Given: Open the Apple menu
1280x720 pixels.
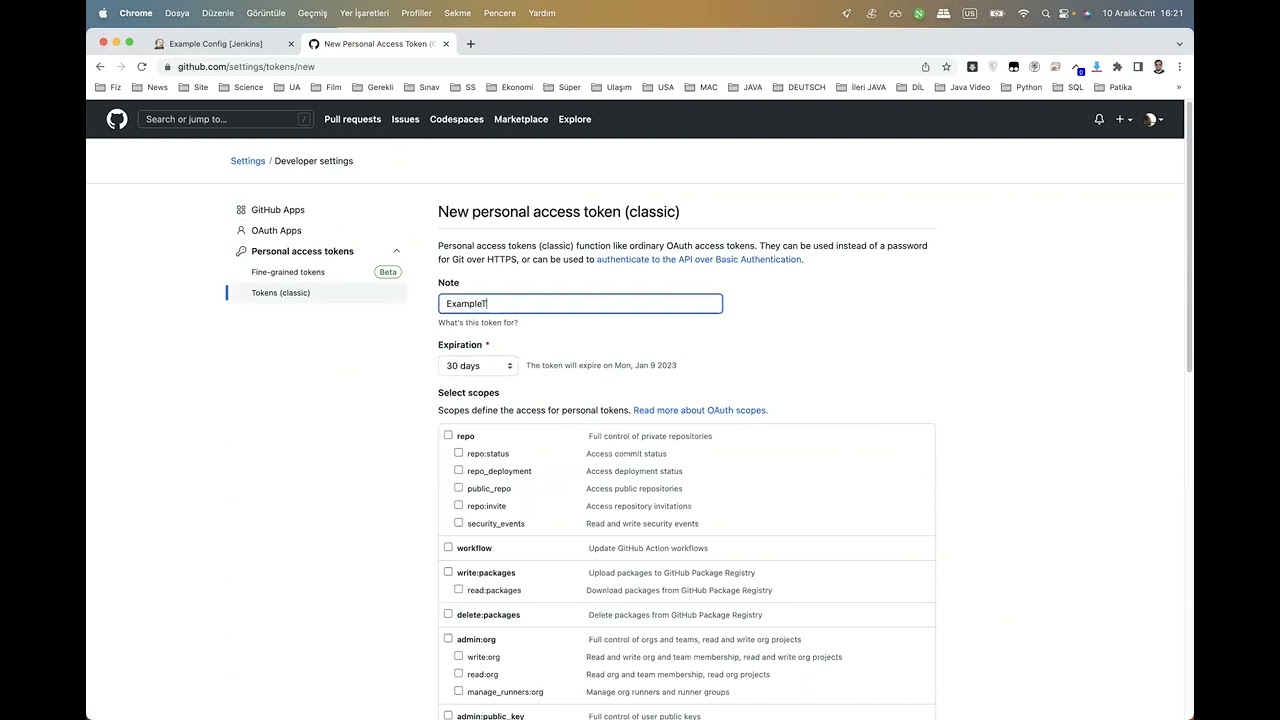Looking at the screenshot, I should [x=102, y=13].
